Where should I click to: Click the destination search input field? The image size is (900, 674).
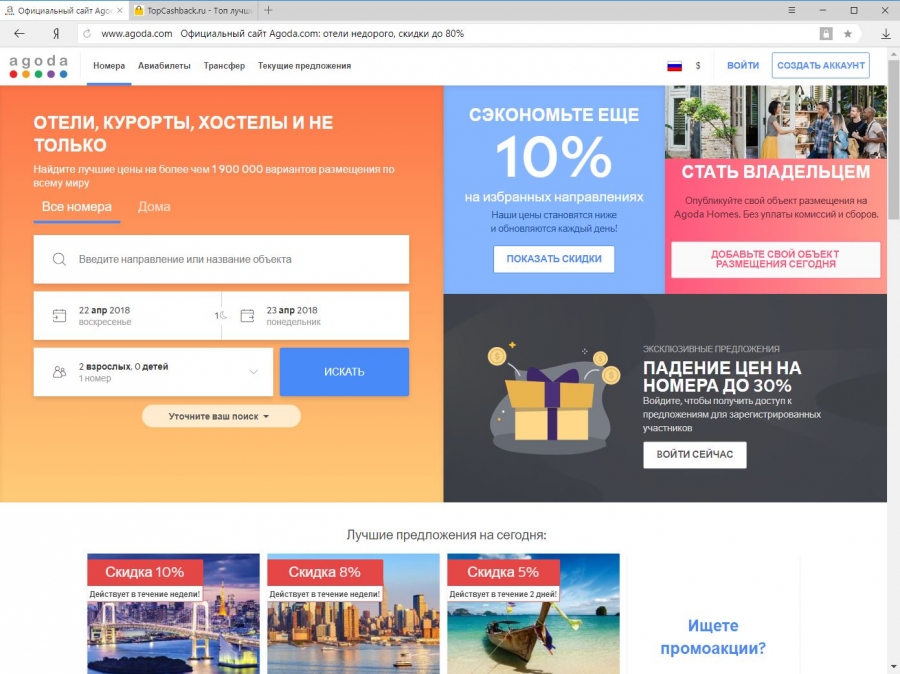[222, 259]
